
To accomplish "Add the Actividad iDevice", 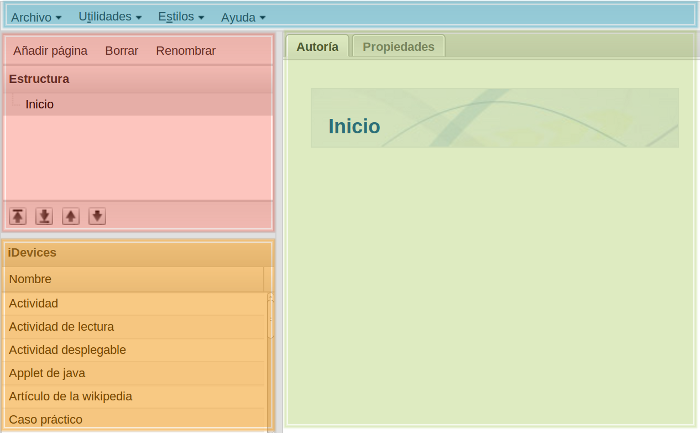I will [x=34, y=303].
